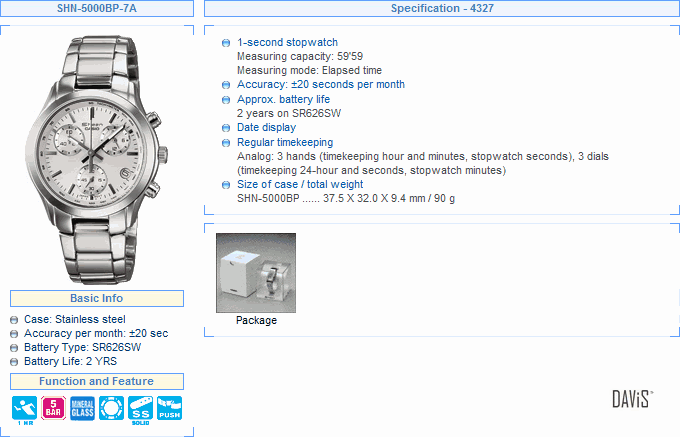The height and width of the screenshot is (437, 680).
Task: Click the 1-second stopwatch link
Action: pos(287,42)
